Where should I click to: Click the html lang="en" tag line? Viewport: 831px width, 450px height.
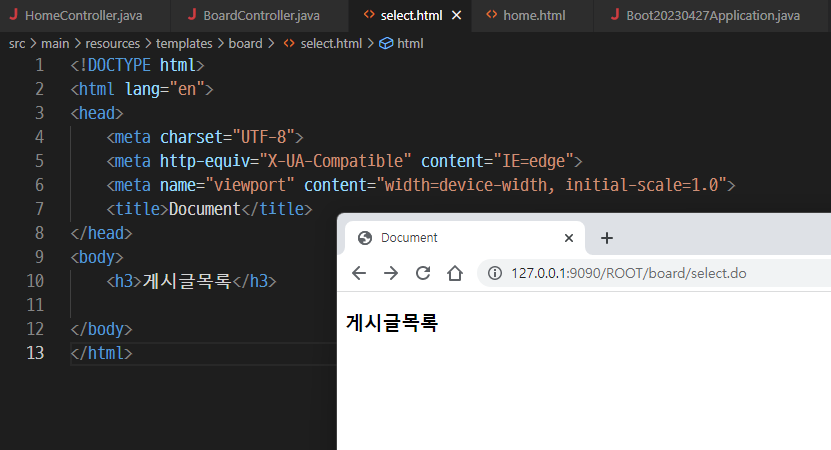coord(142,89)
